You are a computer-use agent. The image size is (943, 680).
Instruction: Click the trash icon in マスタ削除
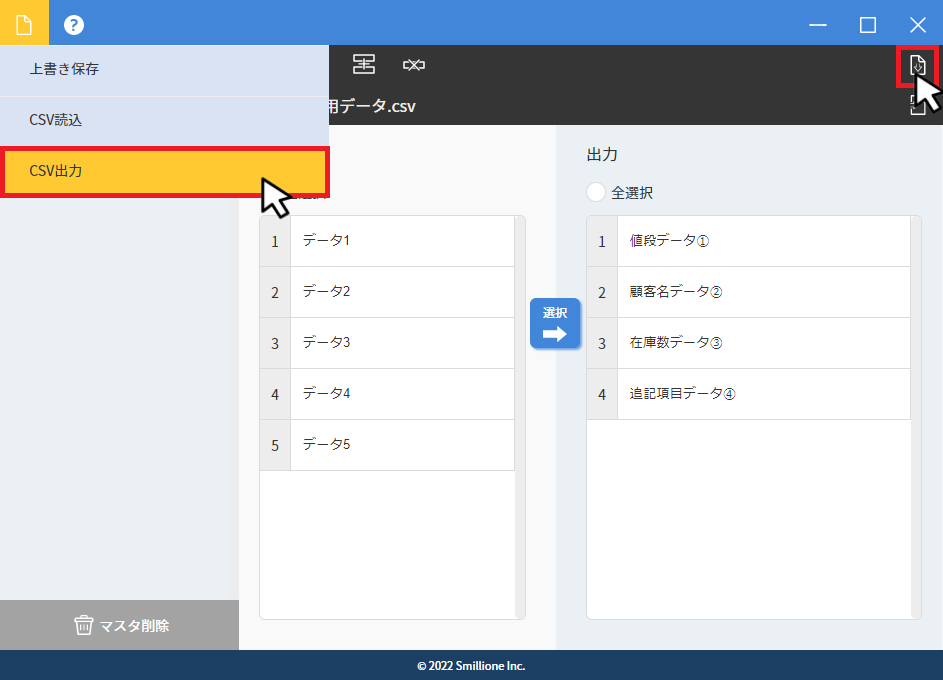(x=84, y=625)
